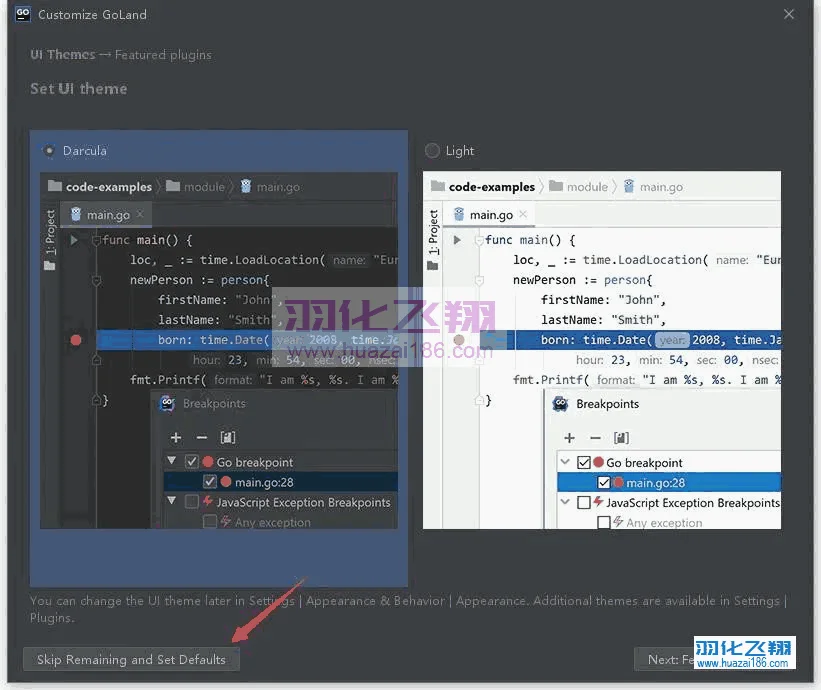The width and height of the screenshot is (821, 690).
Task: Click Project folder icon in Light side strip
Action: coord(432,266)
